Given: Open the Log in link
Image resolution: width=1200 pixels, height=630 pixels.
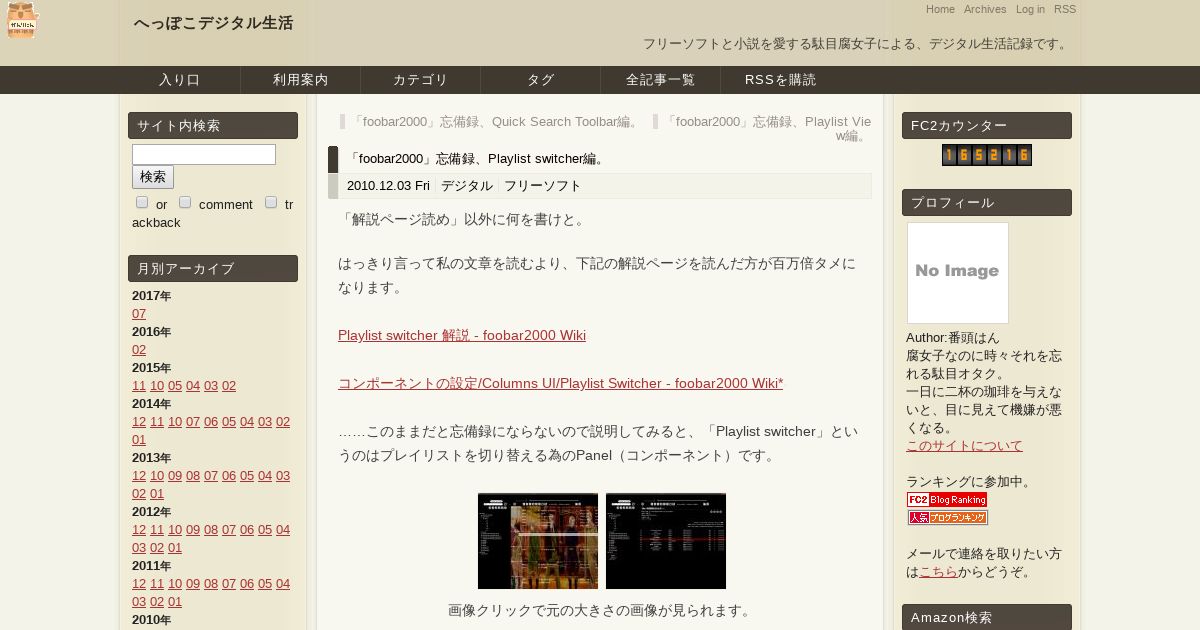Looking at the screenshot, I should click(1030, 9).
